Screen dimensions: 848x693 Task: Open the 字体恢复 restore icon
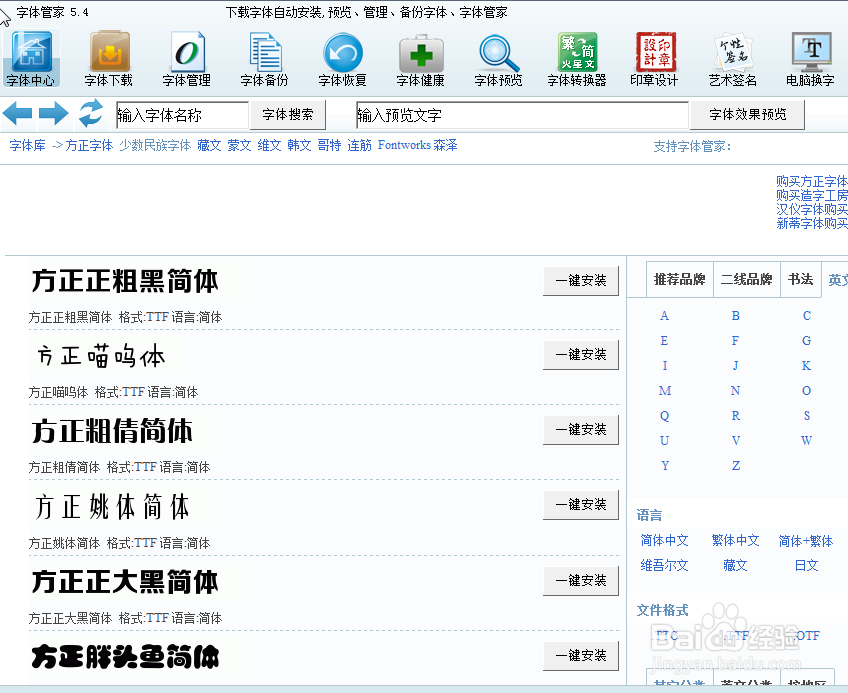(x=343, y=58)
